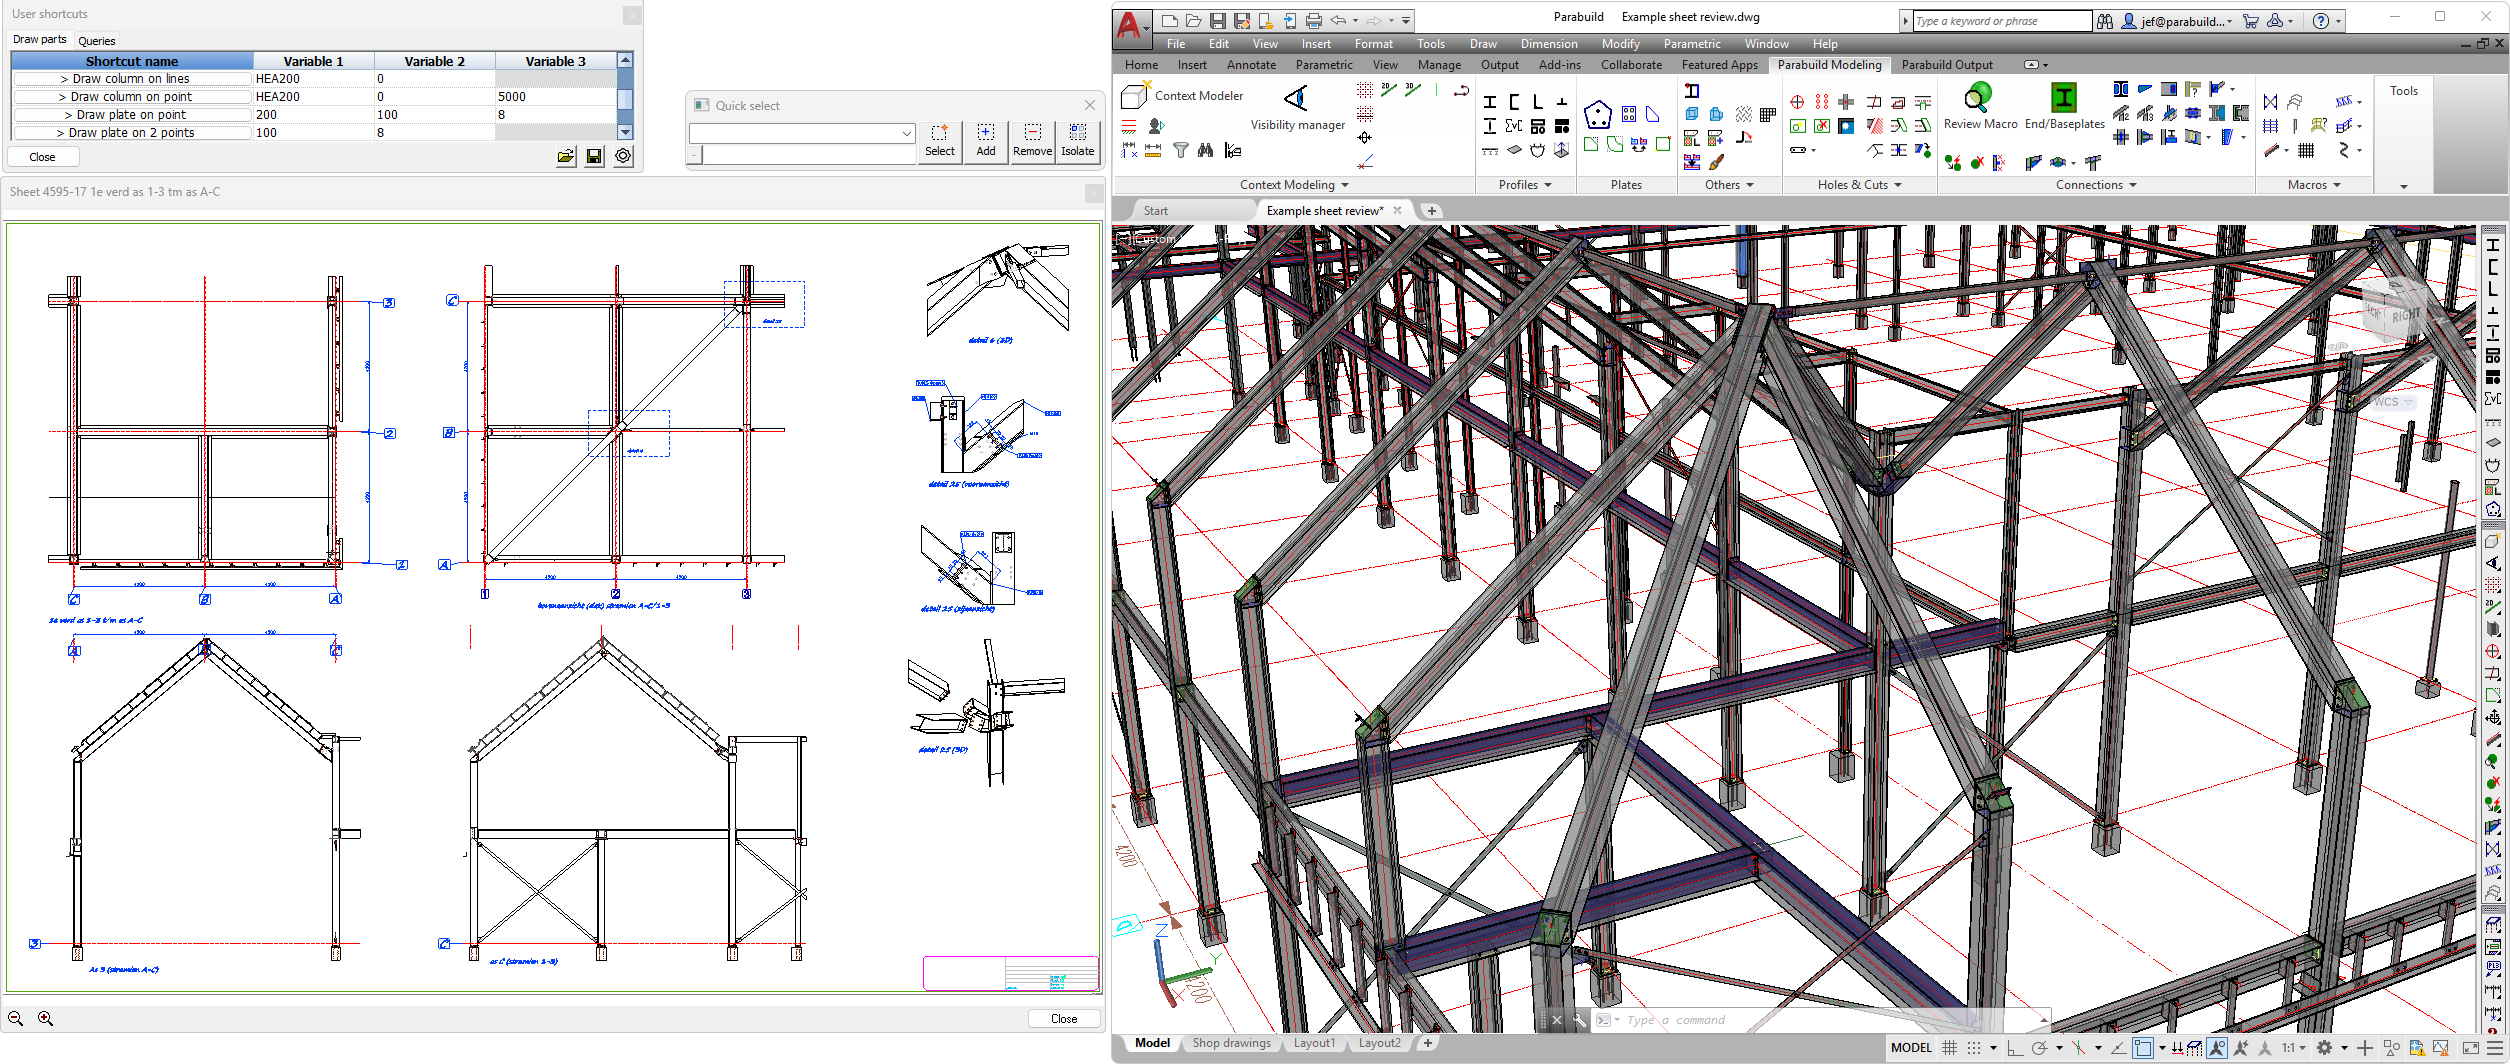Open the Parabuild Output ribbon tab

1946,65
